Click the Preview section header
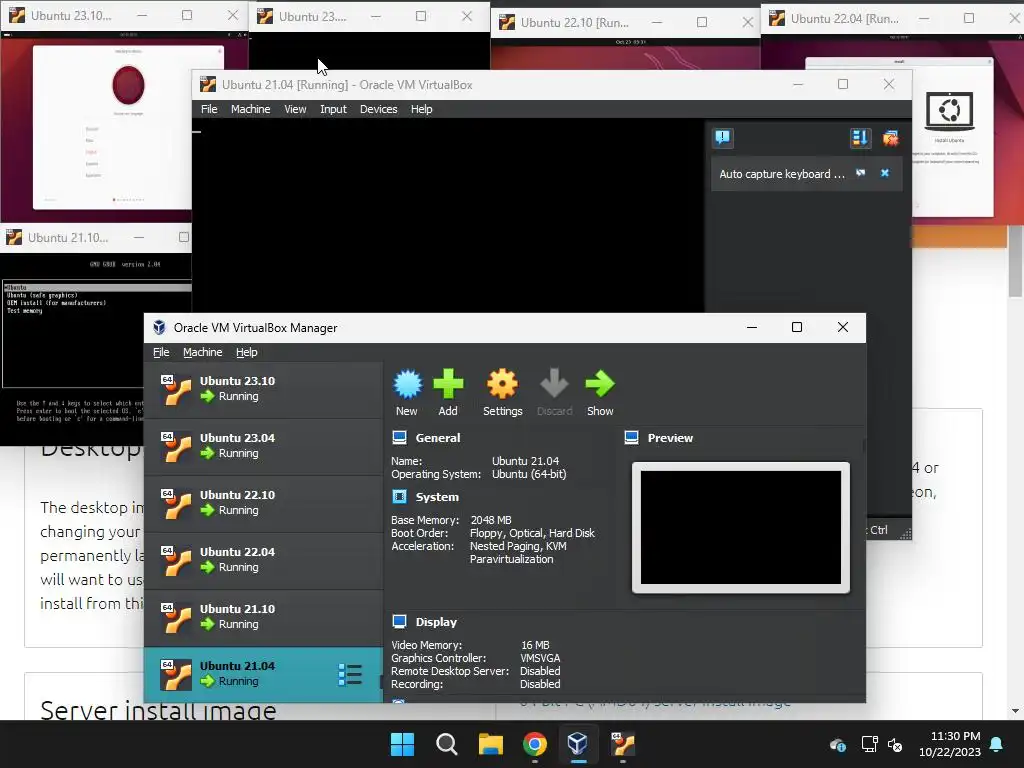The width and height of the screenshot is (1024, 768). [670, 438]
